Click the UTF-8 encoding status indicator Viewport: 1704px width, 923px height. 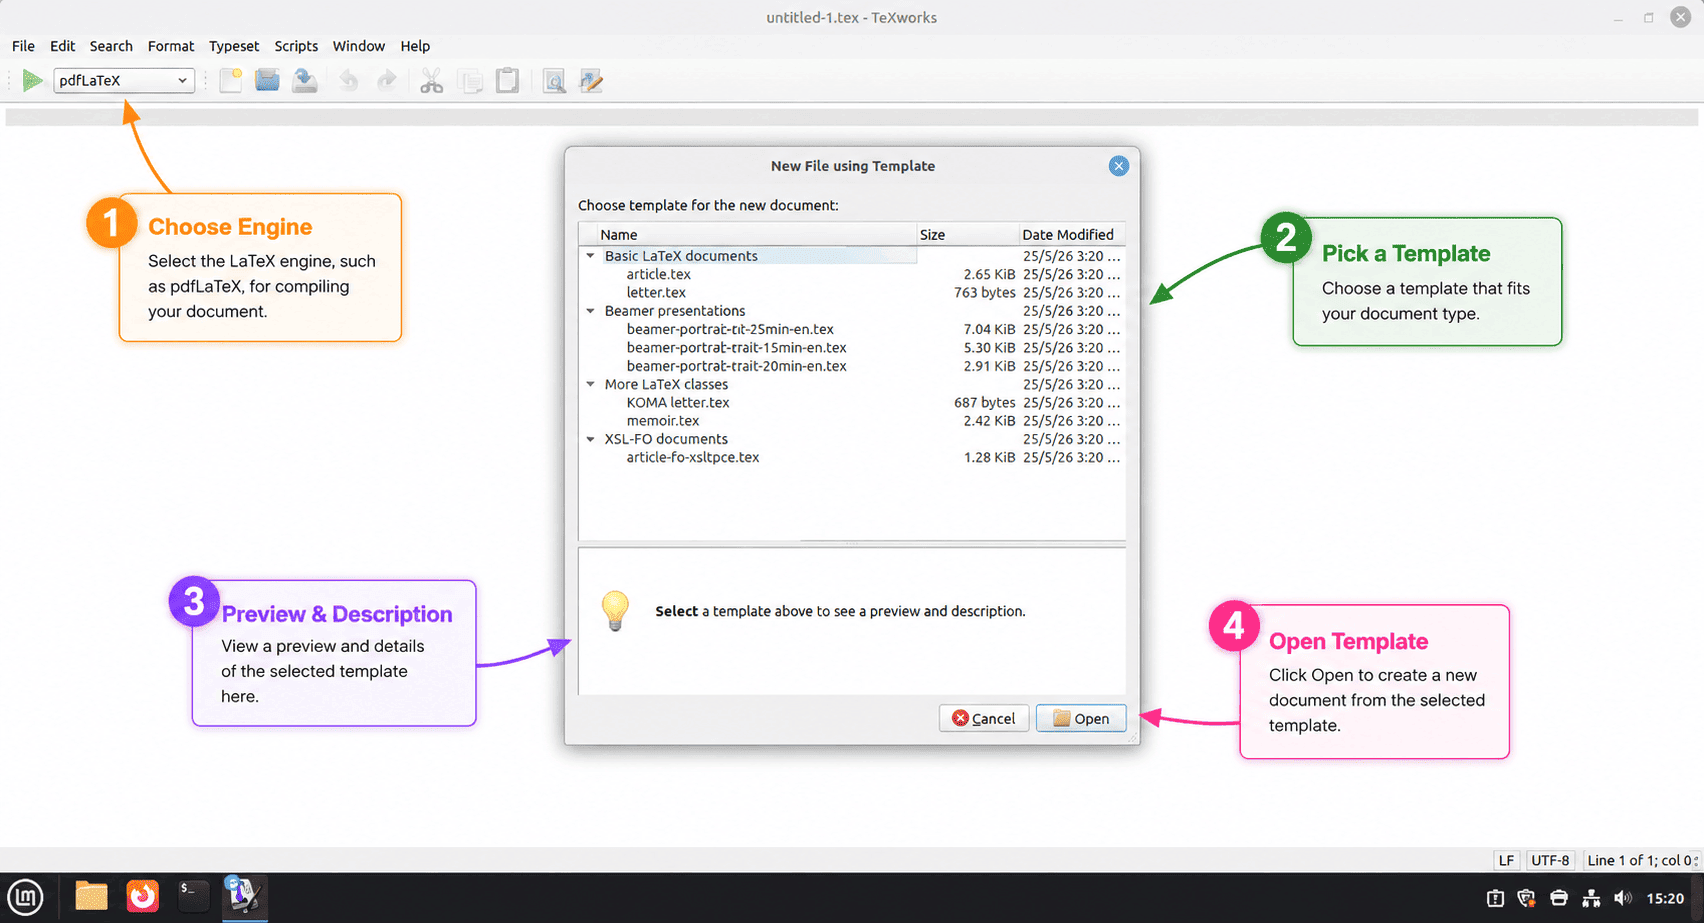click(1551, 860)
